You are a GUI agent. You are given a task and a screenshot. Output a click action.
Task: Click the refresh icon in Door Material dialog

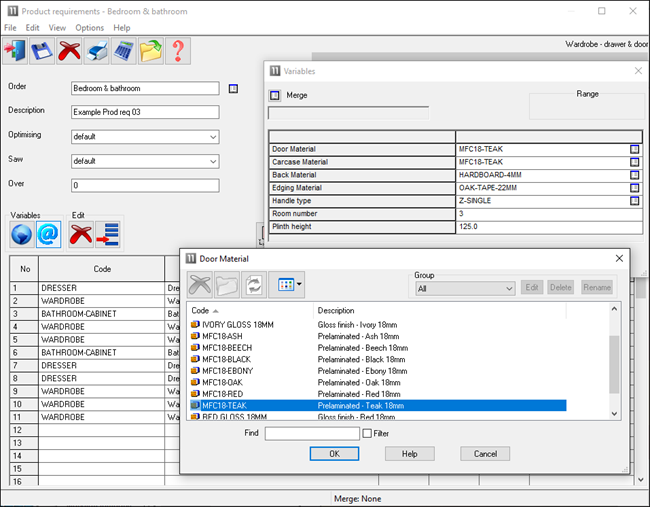click(253, 285)
